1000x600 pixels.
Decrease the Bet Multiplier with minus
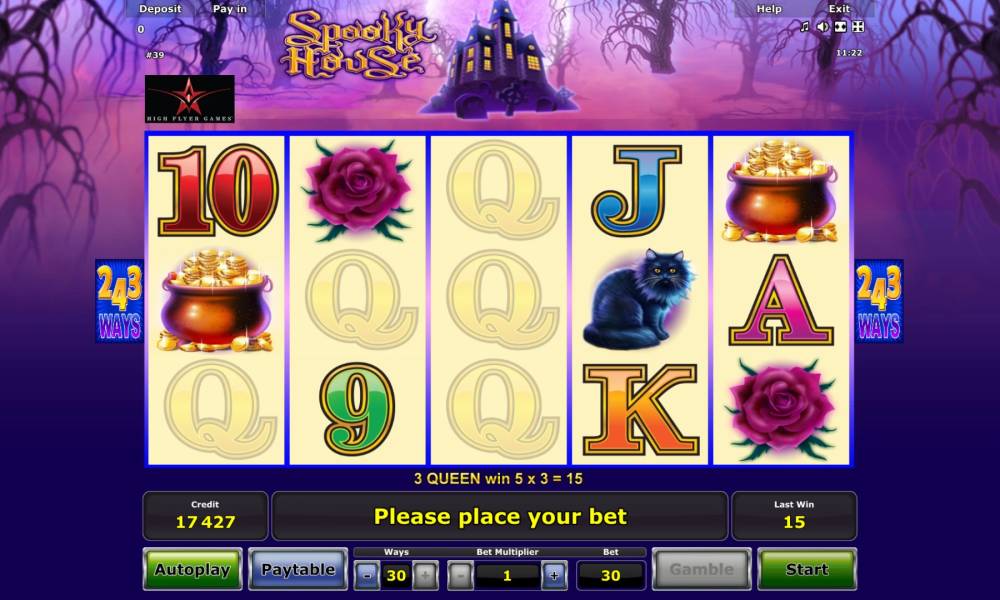click(460, 575)
